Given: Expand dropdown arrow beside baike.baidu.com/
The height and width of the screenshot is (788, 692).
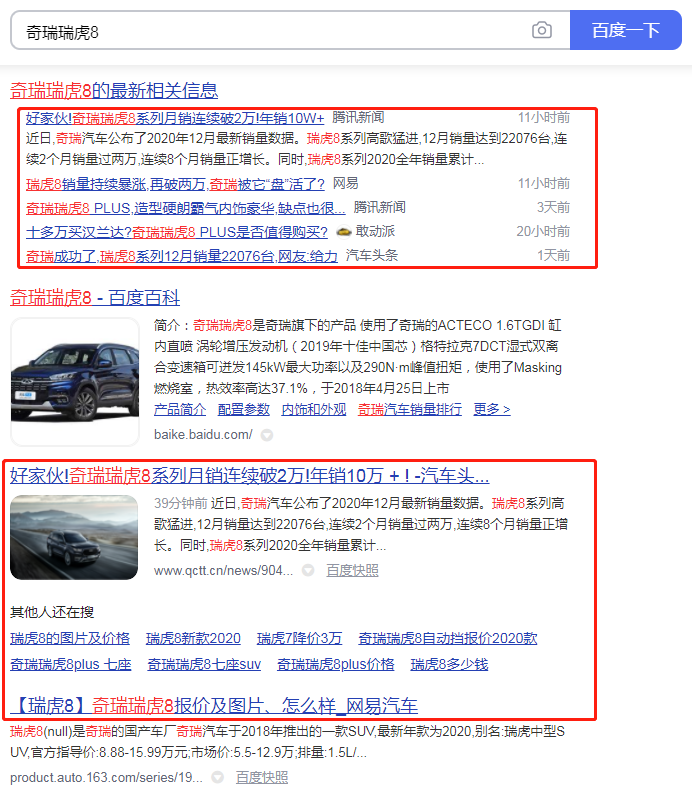Looking at the screenshot, I should click(267, 435).
